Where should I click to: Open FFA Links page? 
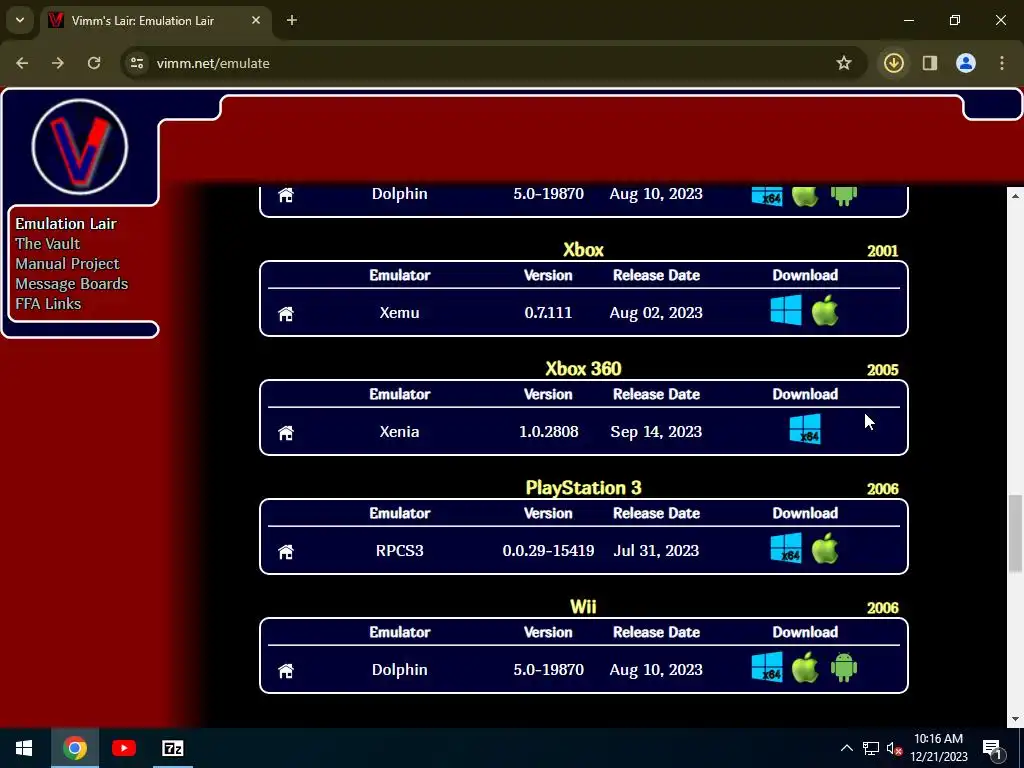(x=48, y=304)
